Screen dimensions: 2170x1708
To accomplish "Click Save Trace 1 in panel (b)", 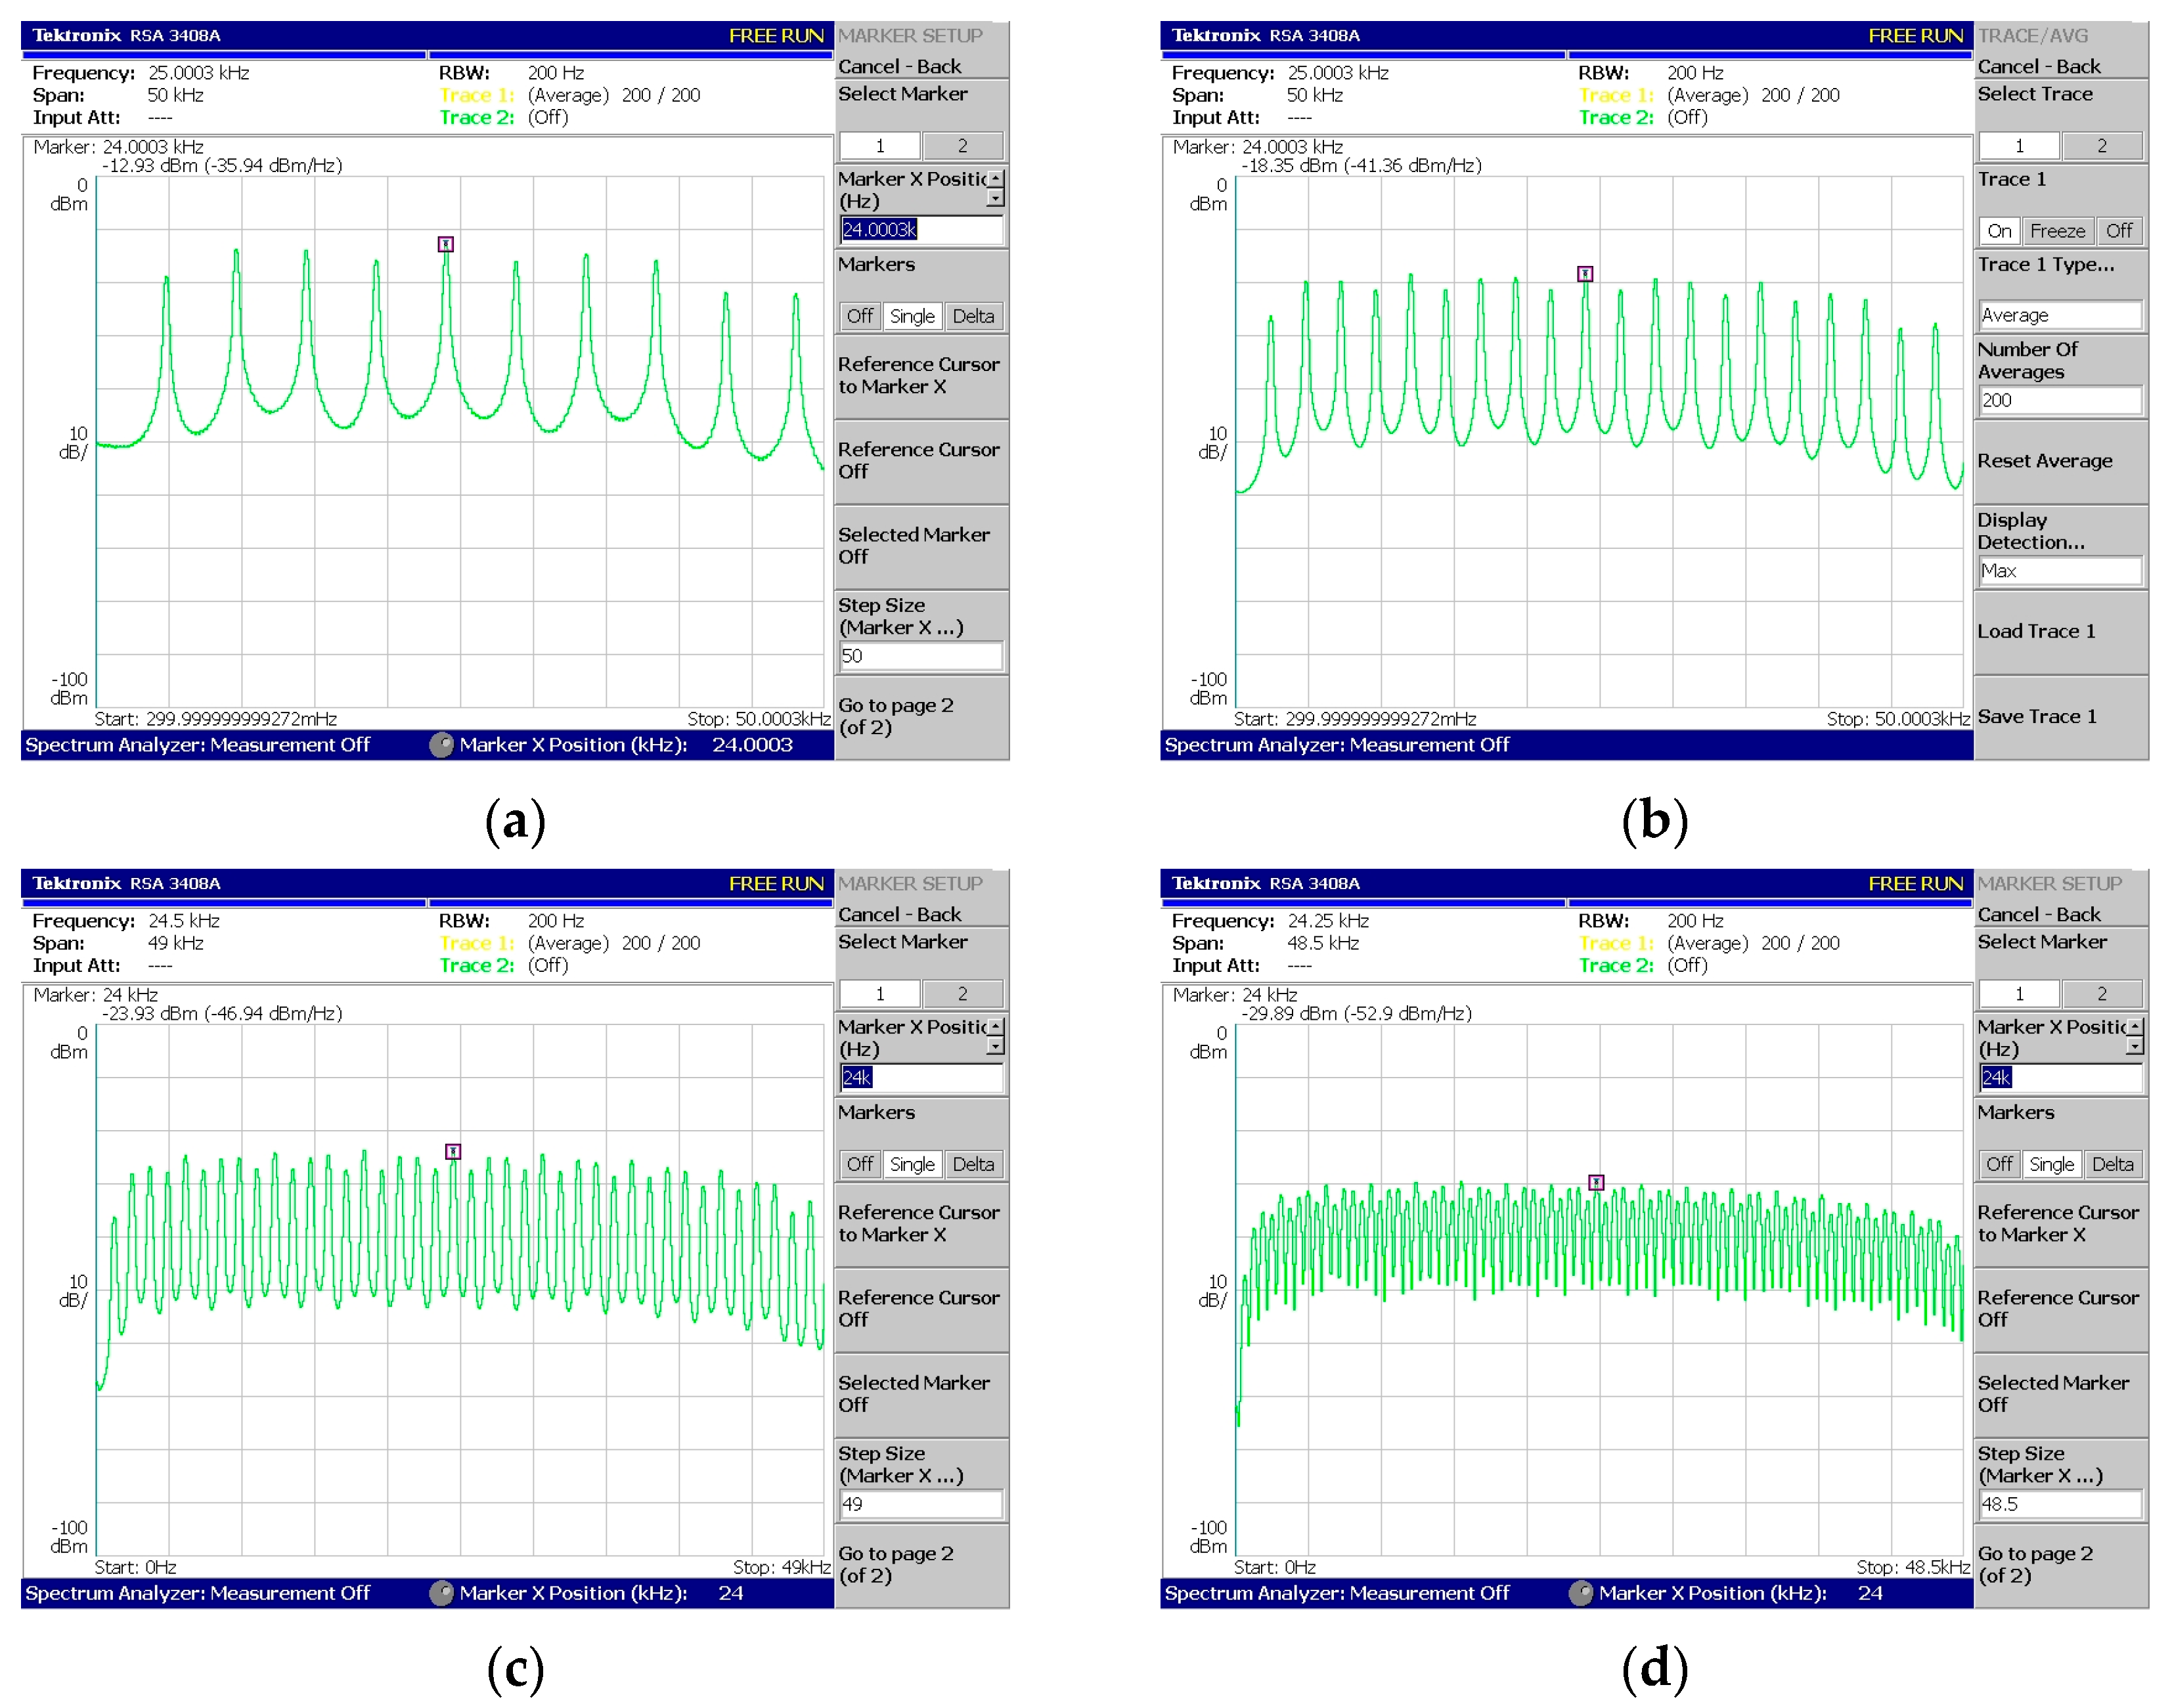I will (x=2061, y=717).
